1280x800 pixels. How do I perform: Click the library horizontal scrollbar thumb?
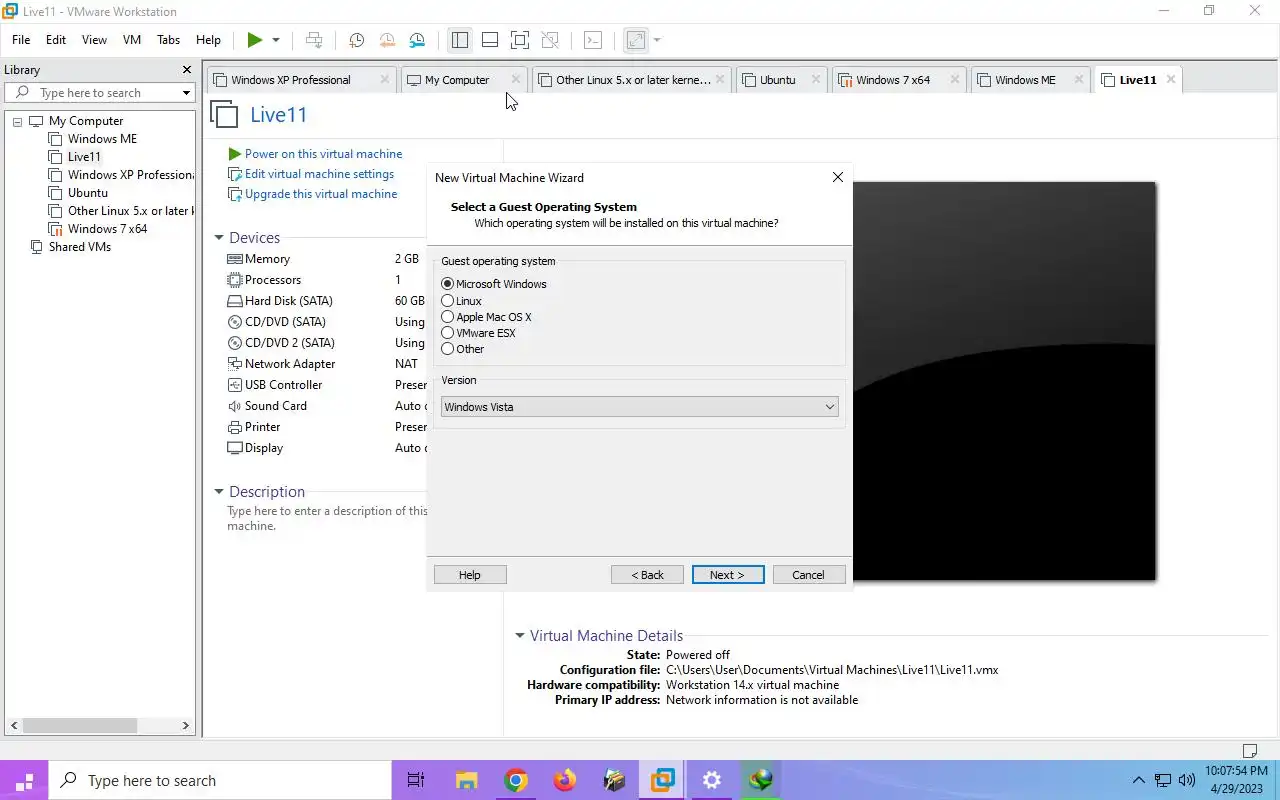80,725
